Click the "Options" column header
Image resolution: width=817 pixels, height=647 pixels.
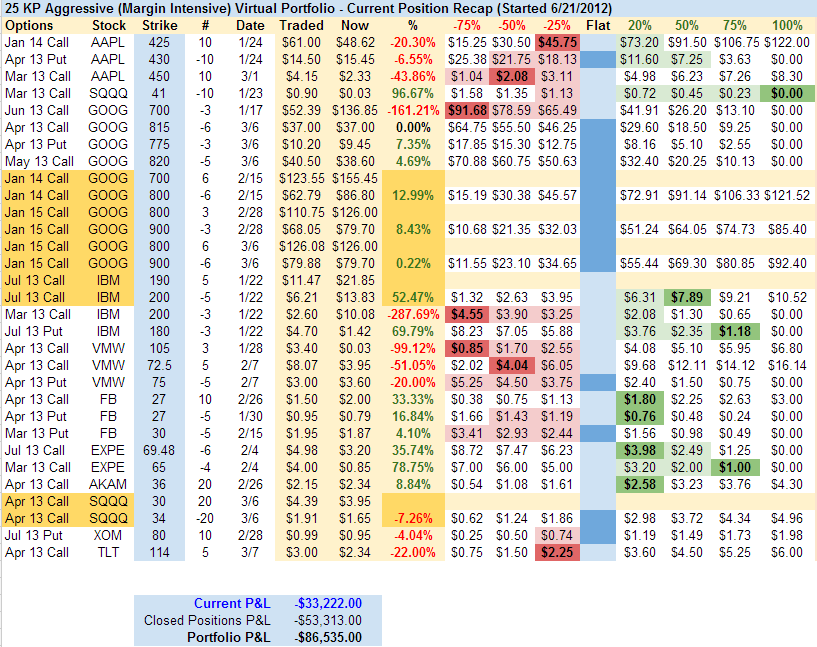[28, 24]
